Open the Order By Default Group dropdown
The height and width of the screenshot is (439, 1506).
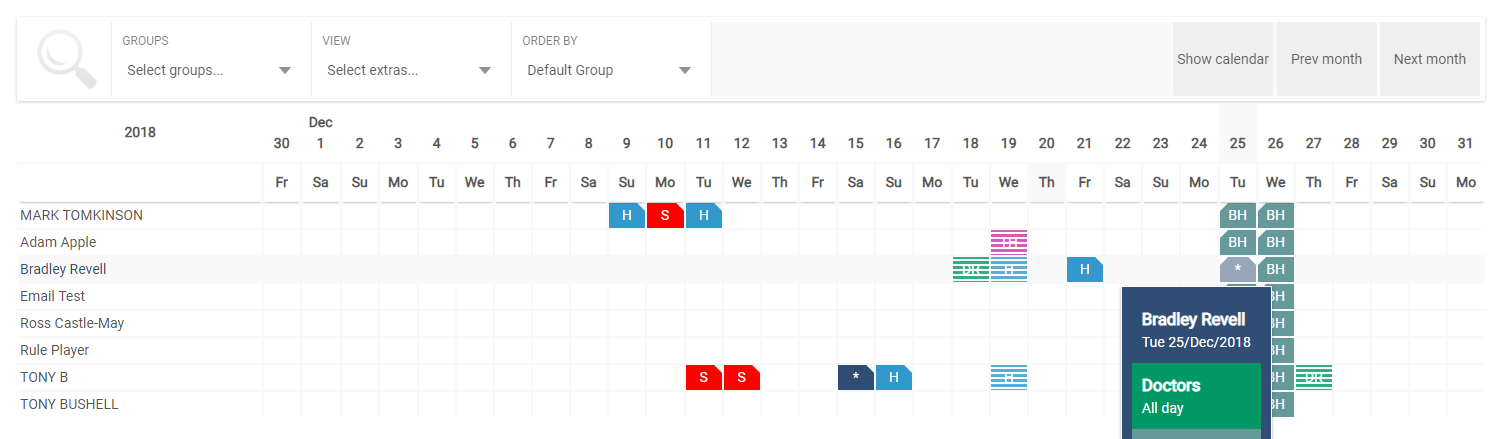click(x=609, y=70)
